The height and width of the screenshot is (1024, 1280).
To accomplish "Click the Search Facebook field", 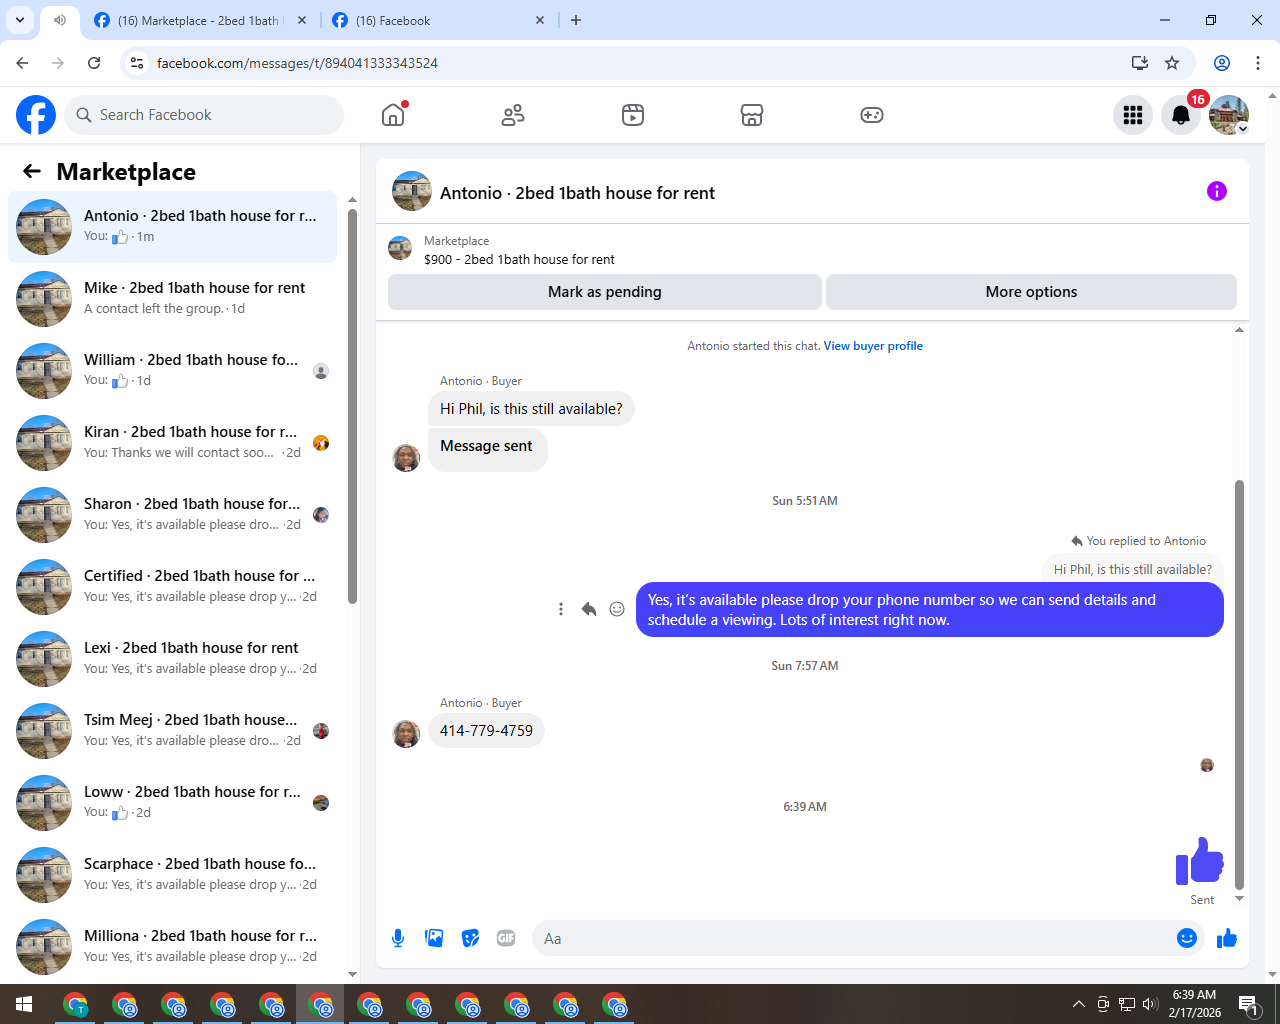I will point(204,115).
